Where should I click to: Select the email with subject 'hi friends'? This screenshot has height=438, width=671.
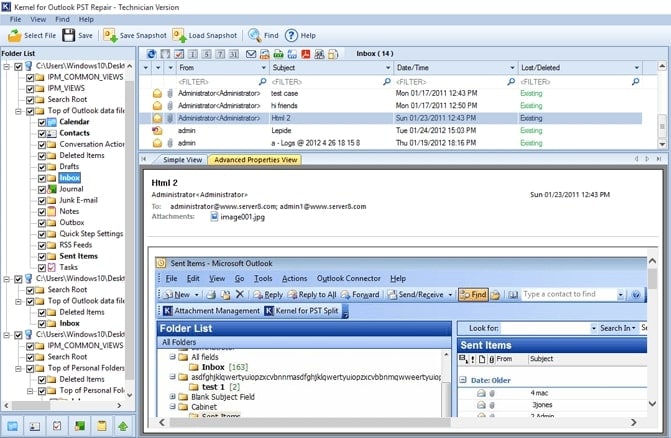pos(390,106)
